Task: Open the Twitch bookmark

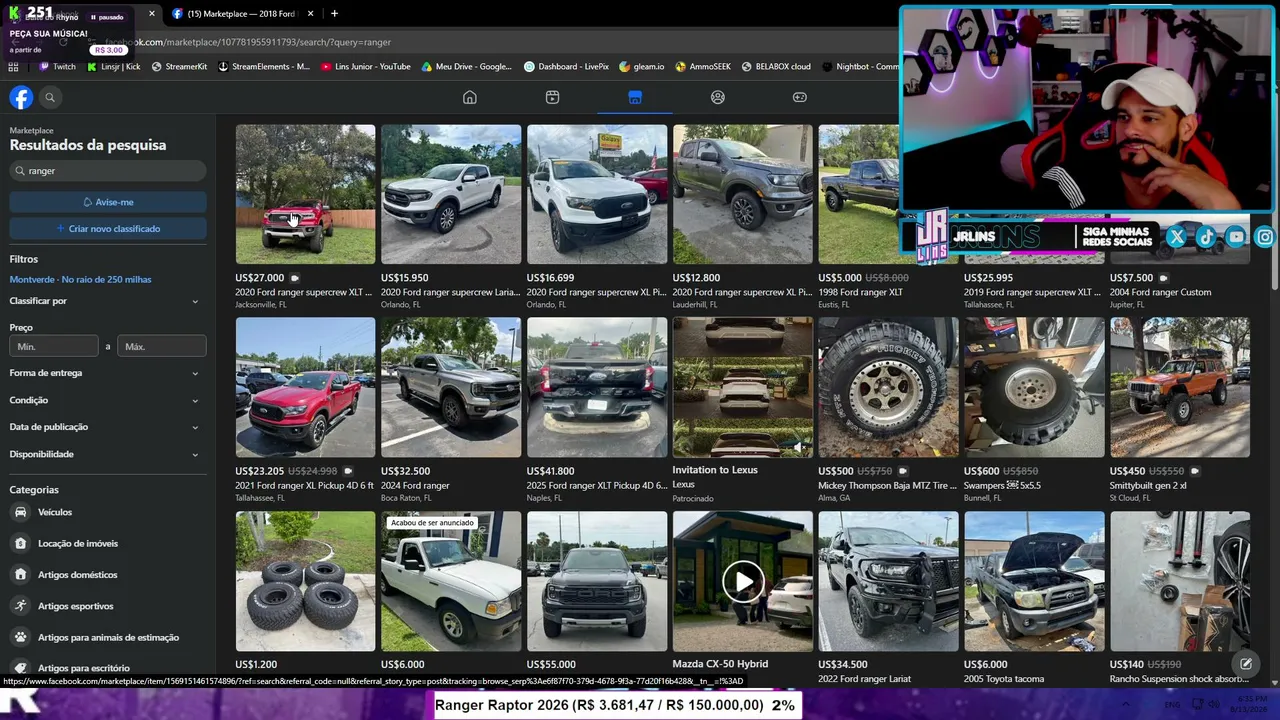Action: point(57,67)
